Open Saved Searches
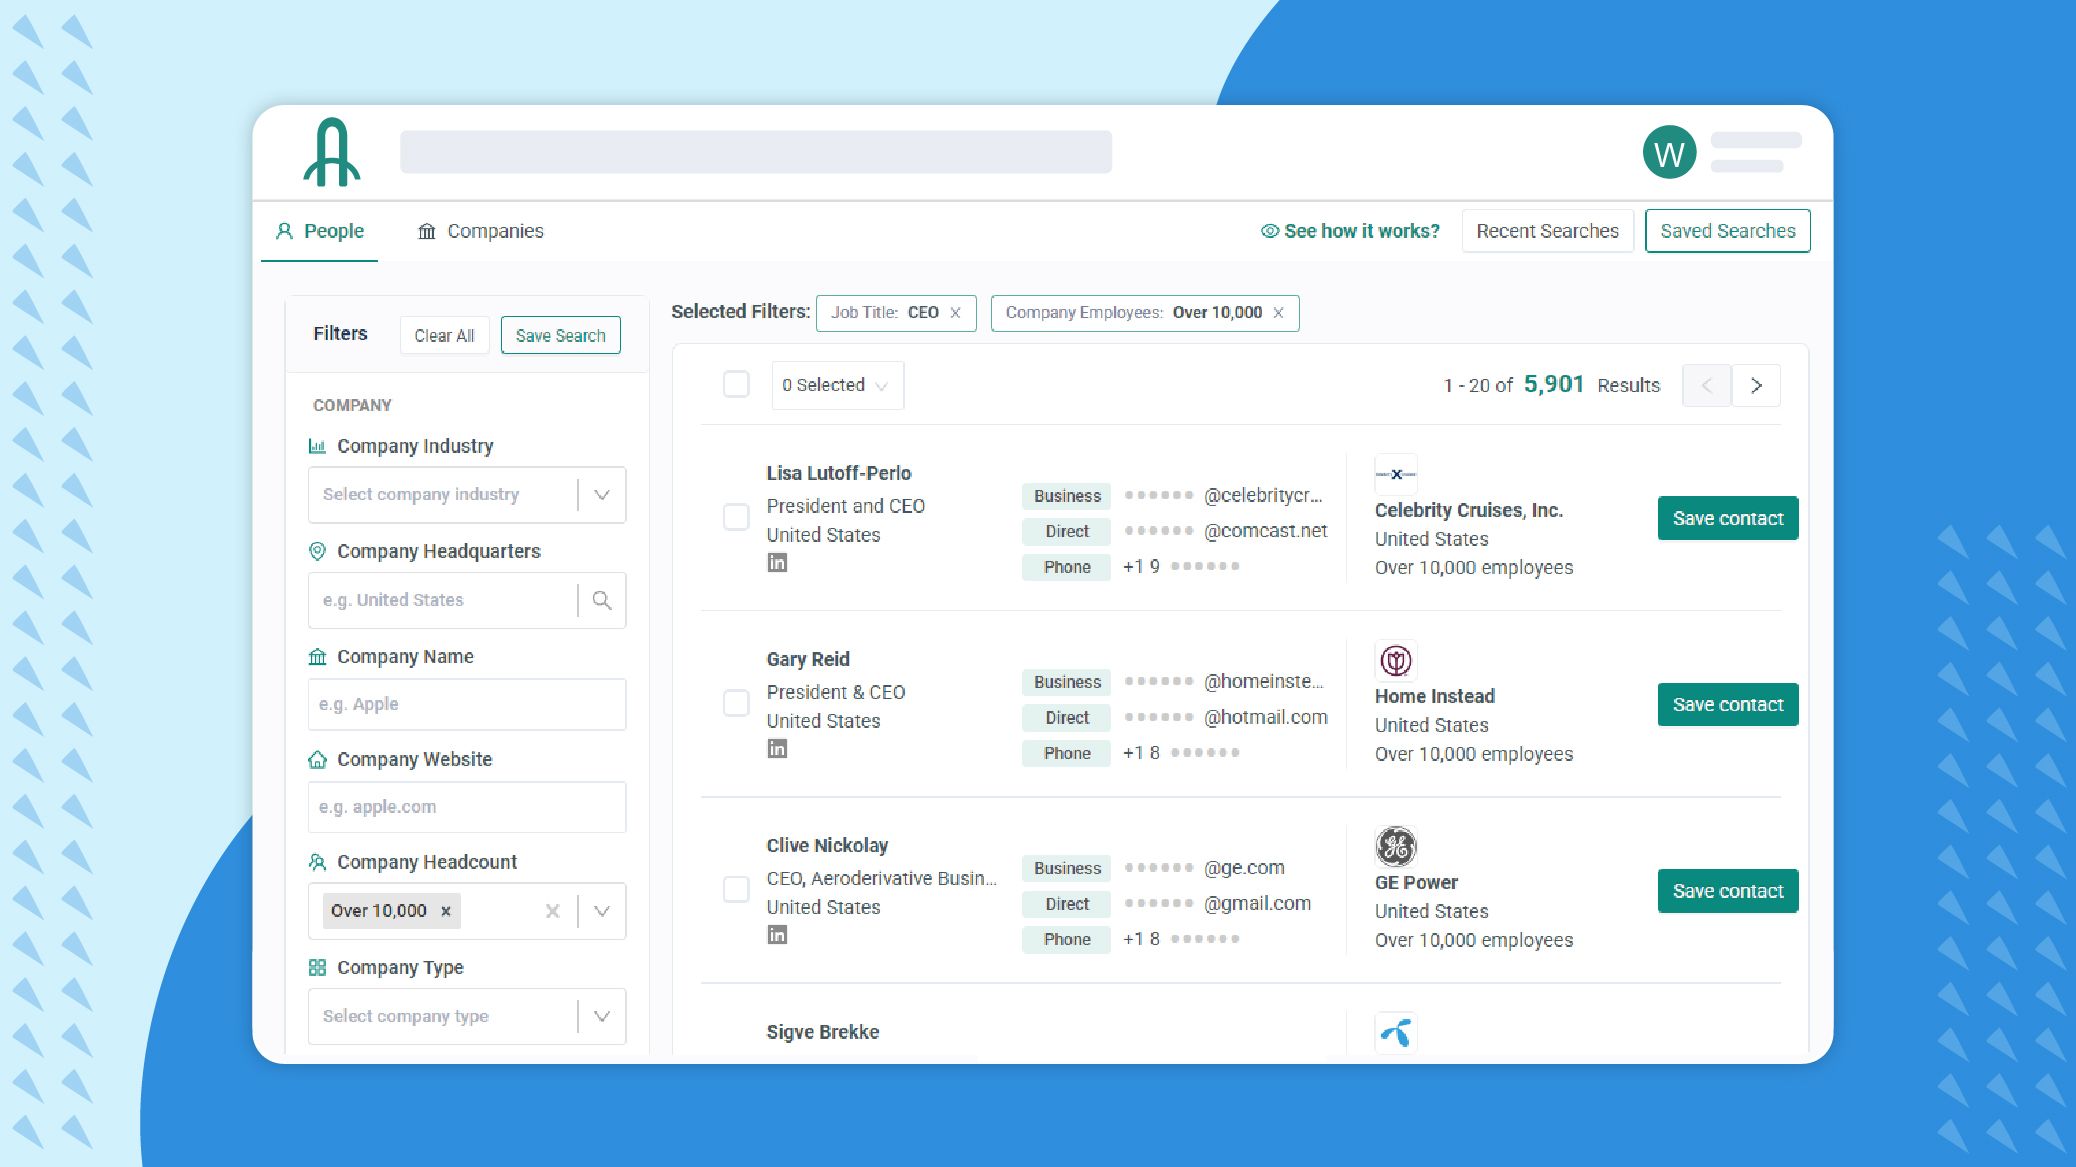Viewport: 2076px width, 1167px height. point(1727,231)
